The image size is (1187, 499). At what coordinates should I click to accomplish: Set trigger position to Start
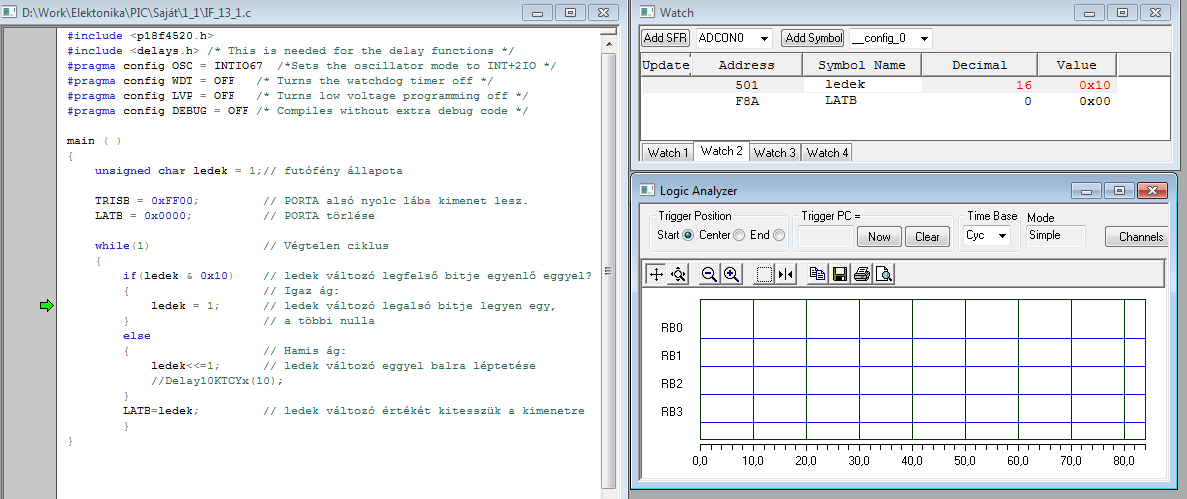pyautogui.click(x=688, y=235)
